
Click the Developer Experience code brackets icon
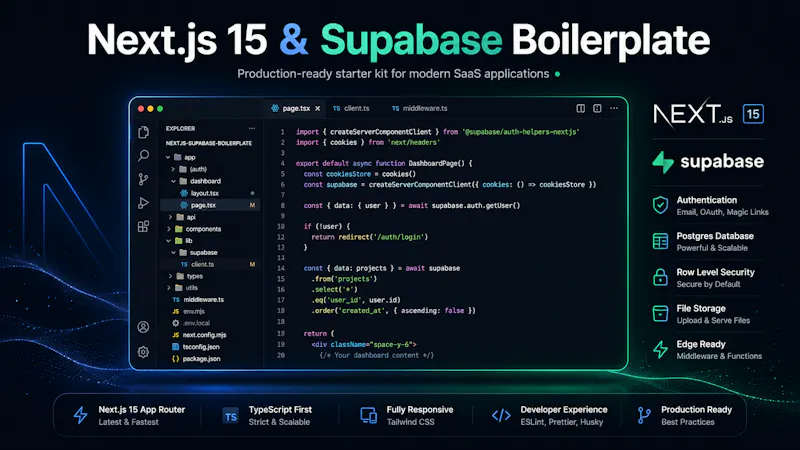(x=501, y=416)
